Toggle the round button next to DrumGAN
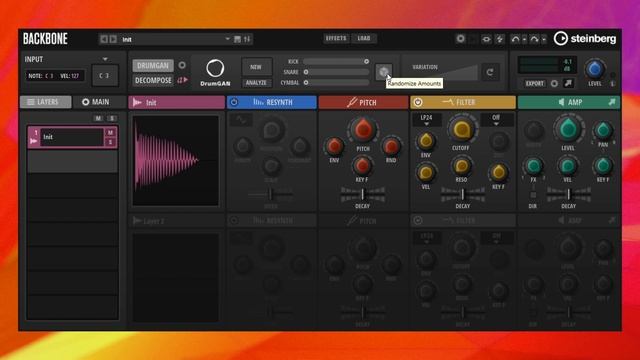 click(182, 65)
